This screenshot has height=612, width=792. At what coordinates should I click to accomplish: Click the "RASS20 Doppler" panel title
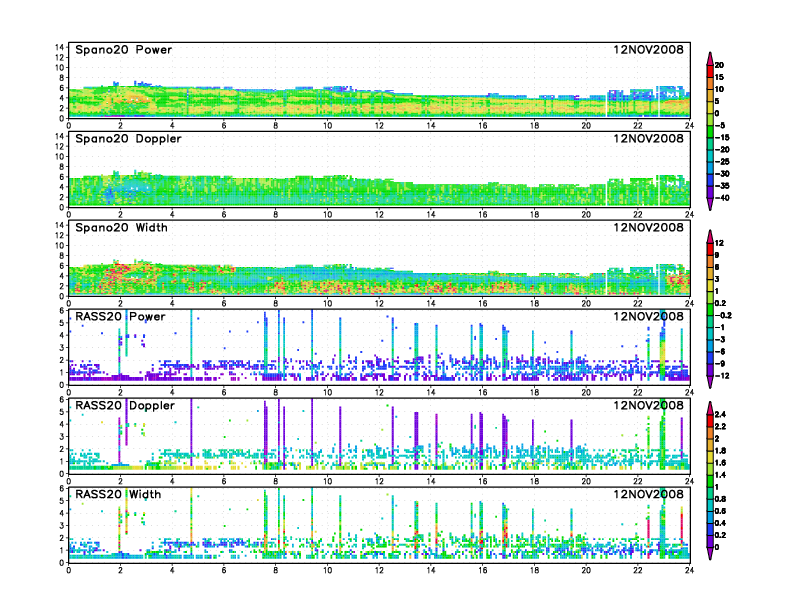(125, 405)
